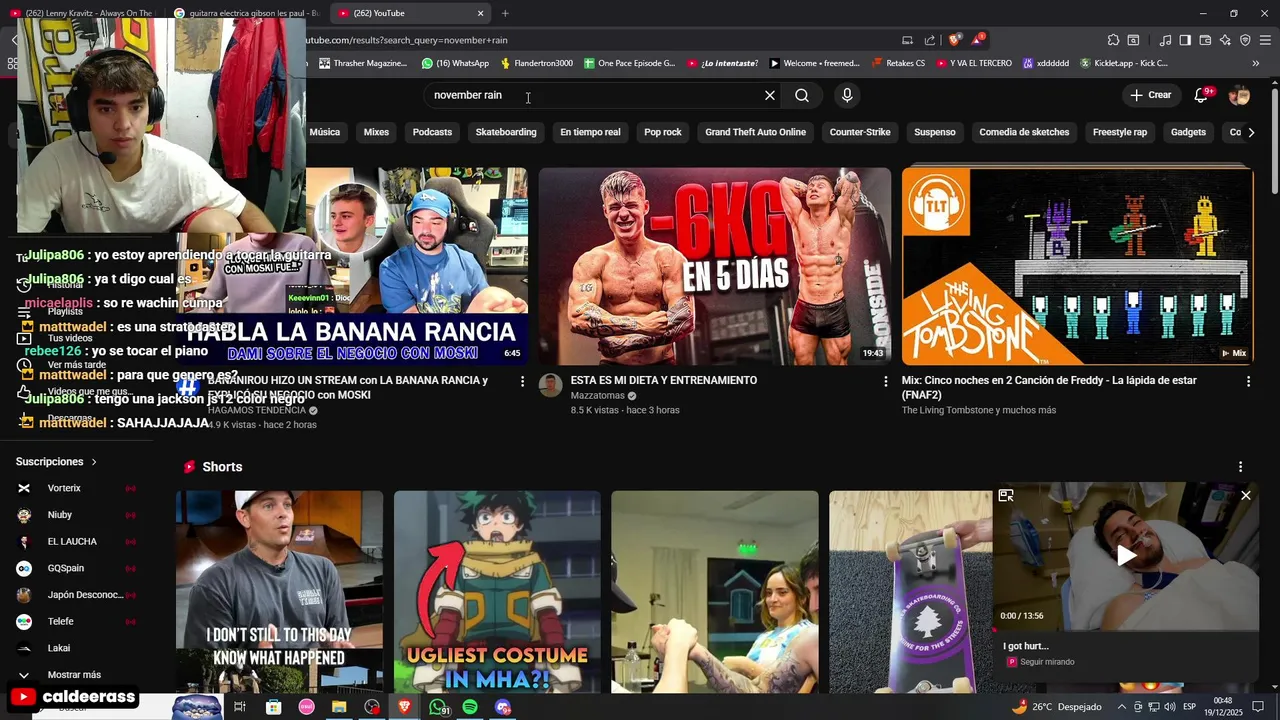Open the volume speaker tray icon

coord(1169,707)
